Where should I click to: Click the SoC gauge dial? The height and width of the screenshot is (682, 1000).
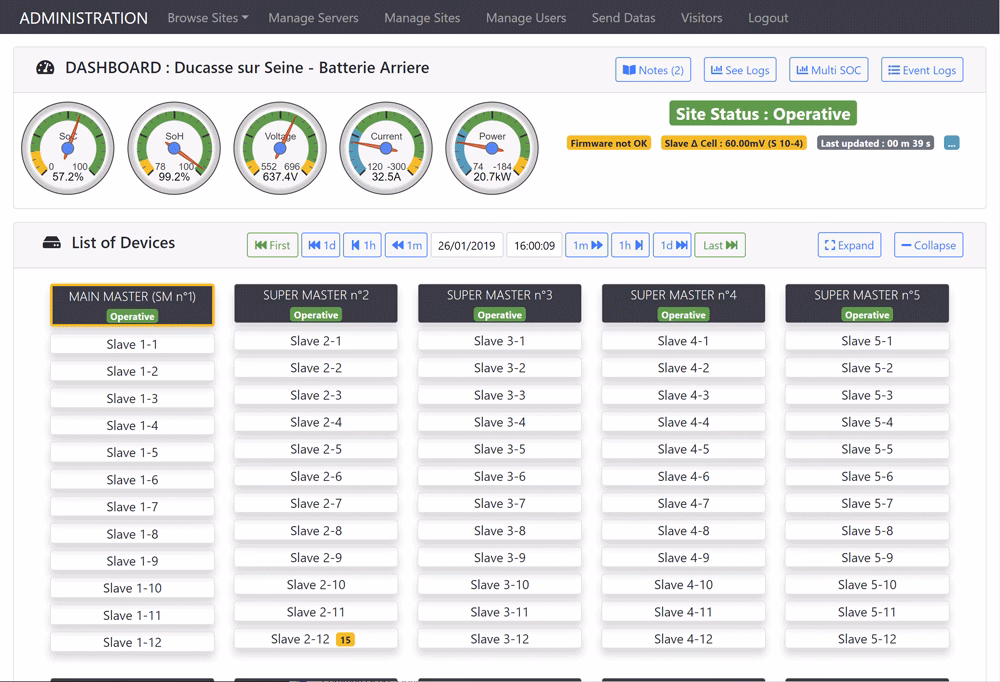click(x=68, y=148)
